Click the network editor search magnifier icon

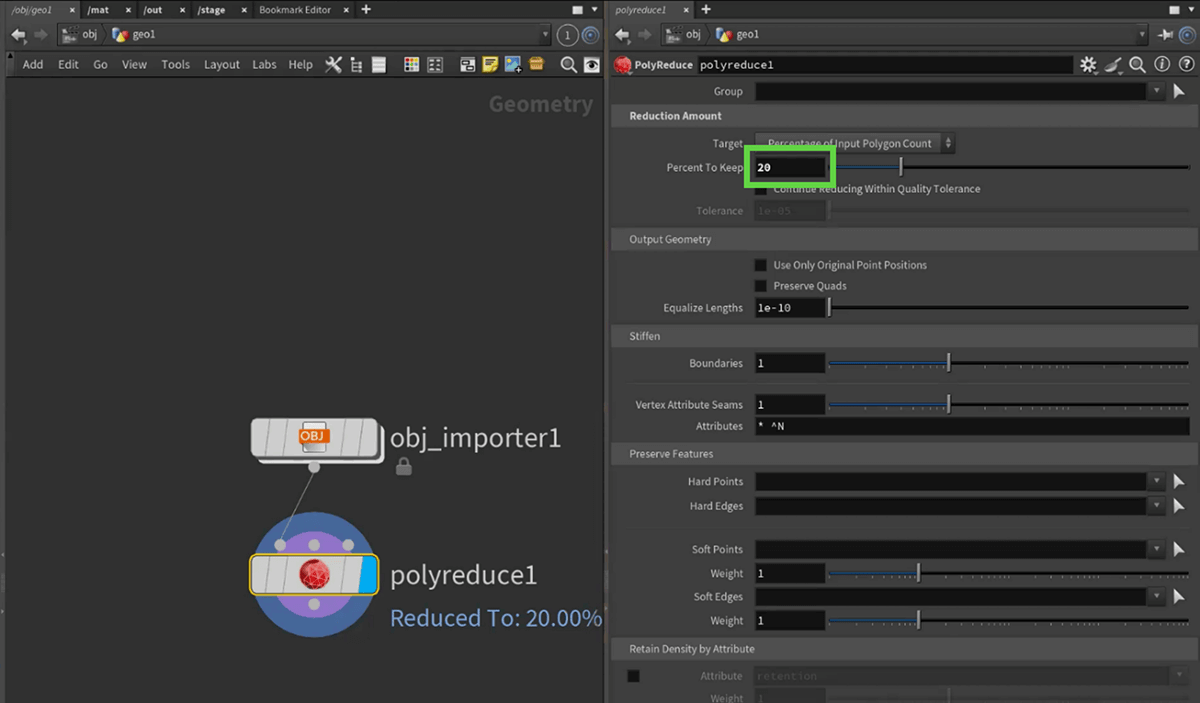568,65
